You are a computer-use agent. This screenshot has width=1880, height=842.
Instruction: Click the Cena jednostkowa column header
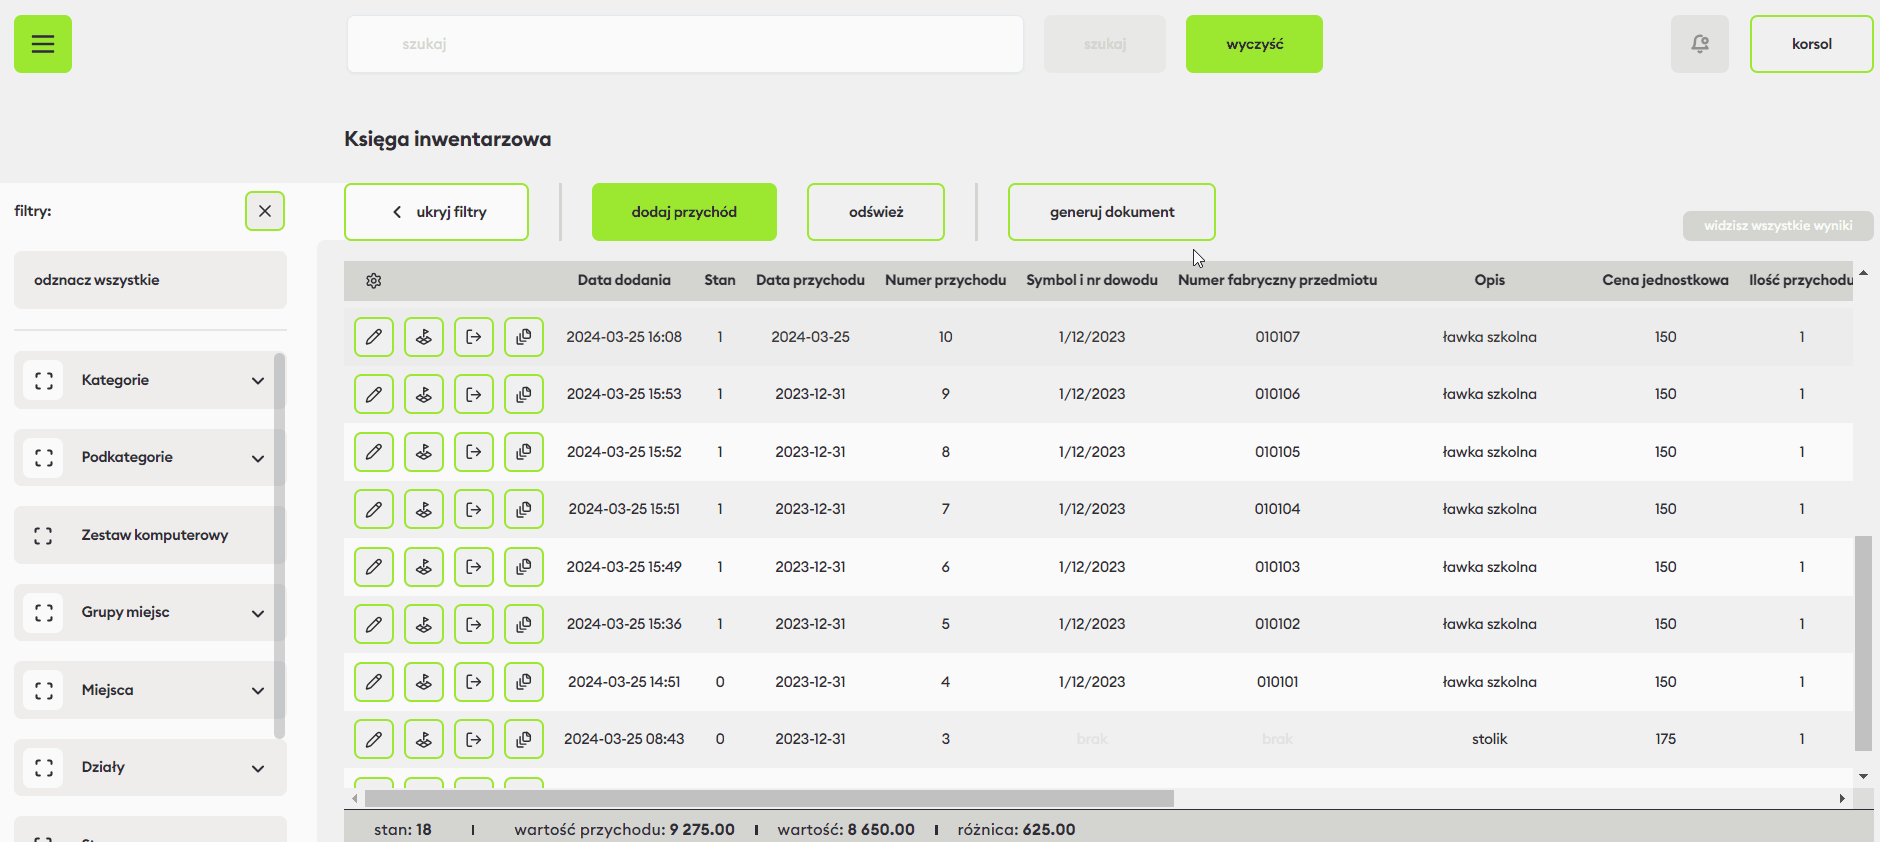pyautogui.click(x=1665, y=280)
